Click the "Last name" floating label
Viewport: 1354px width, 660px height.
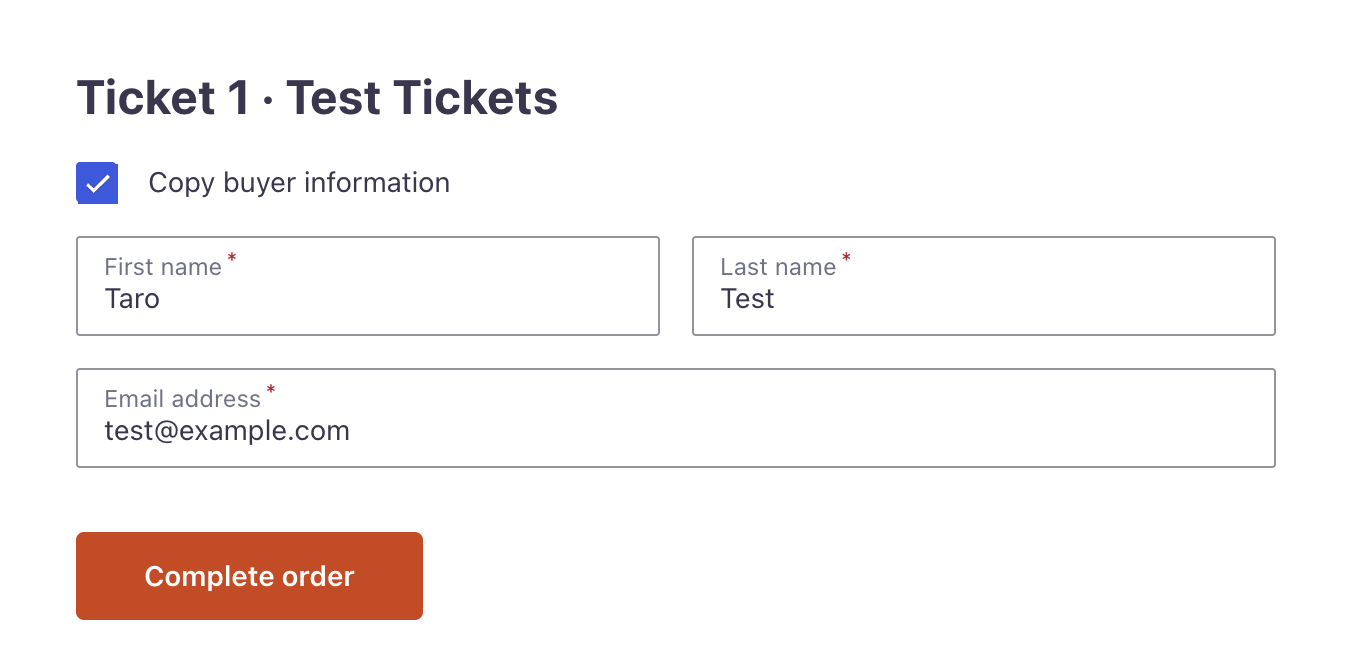[x=778, y=267]
